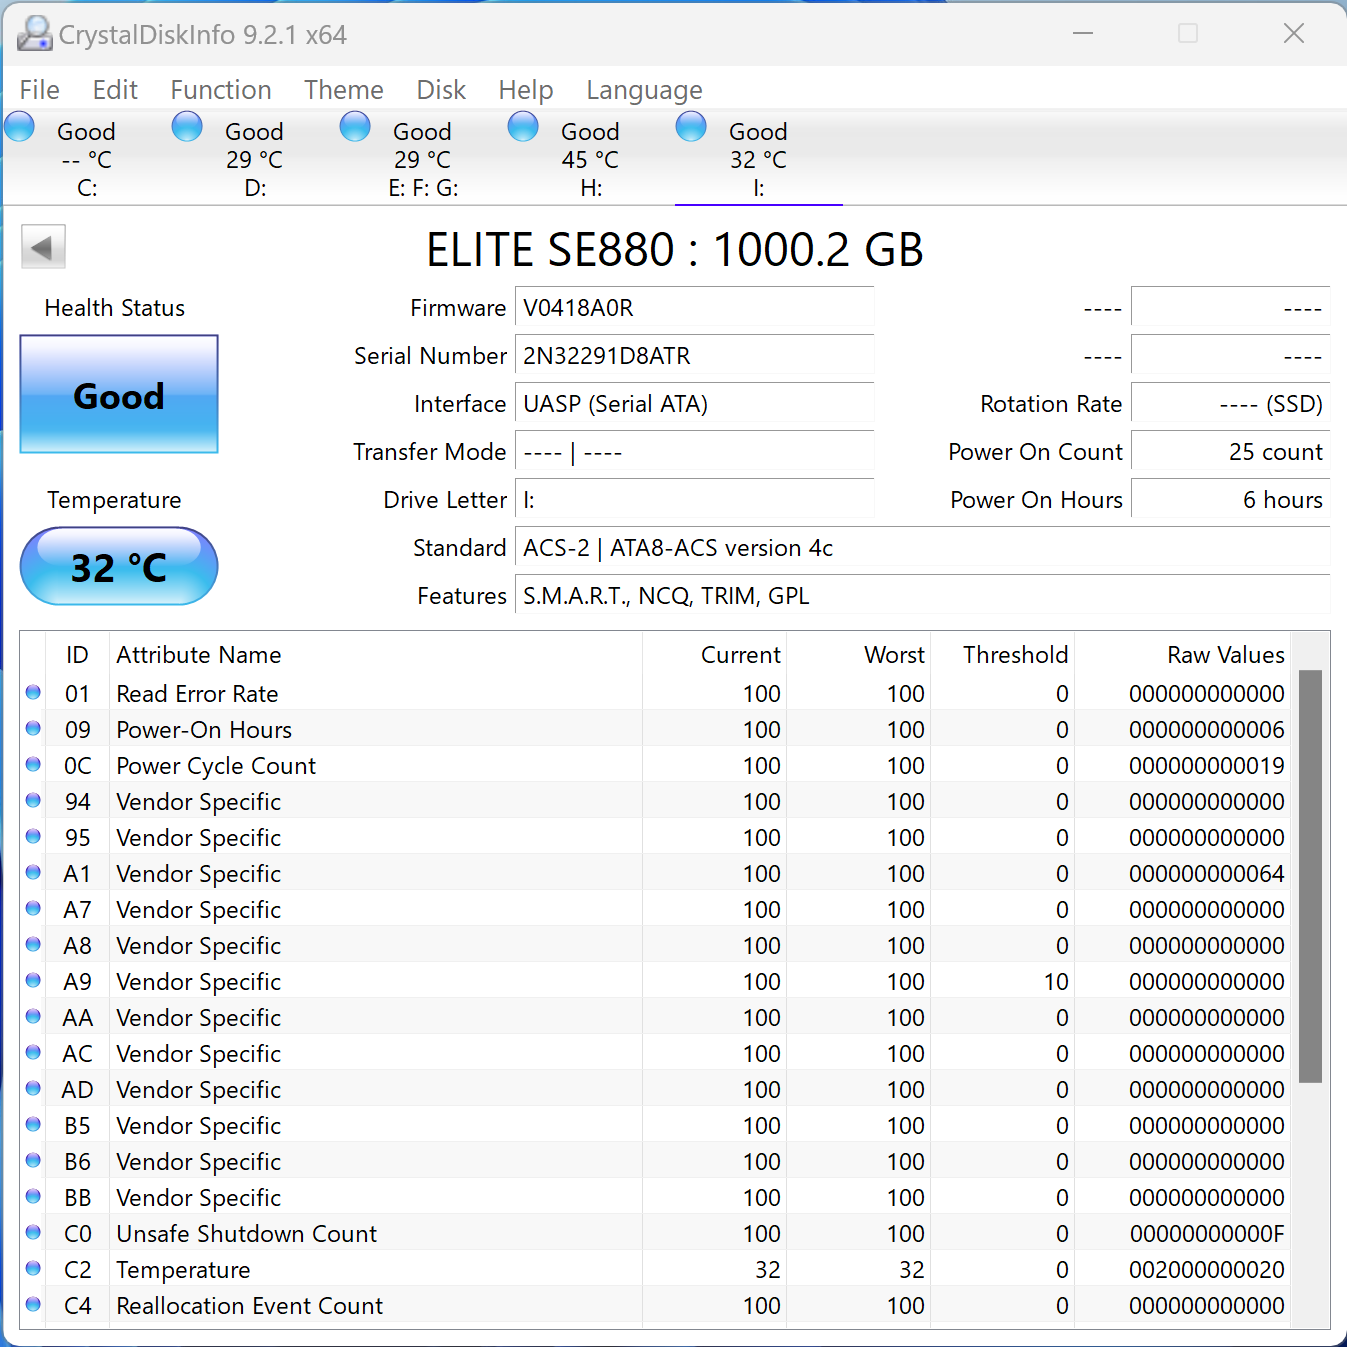Select the E: F: G: drive status orb
1347x1347 pixels.
(x=355, y=128)
